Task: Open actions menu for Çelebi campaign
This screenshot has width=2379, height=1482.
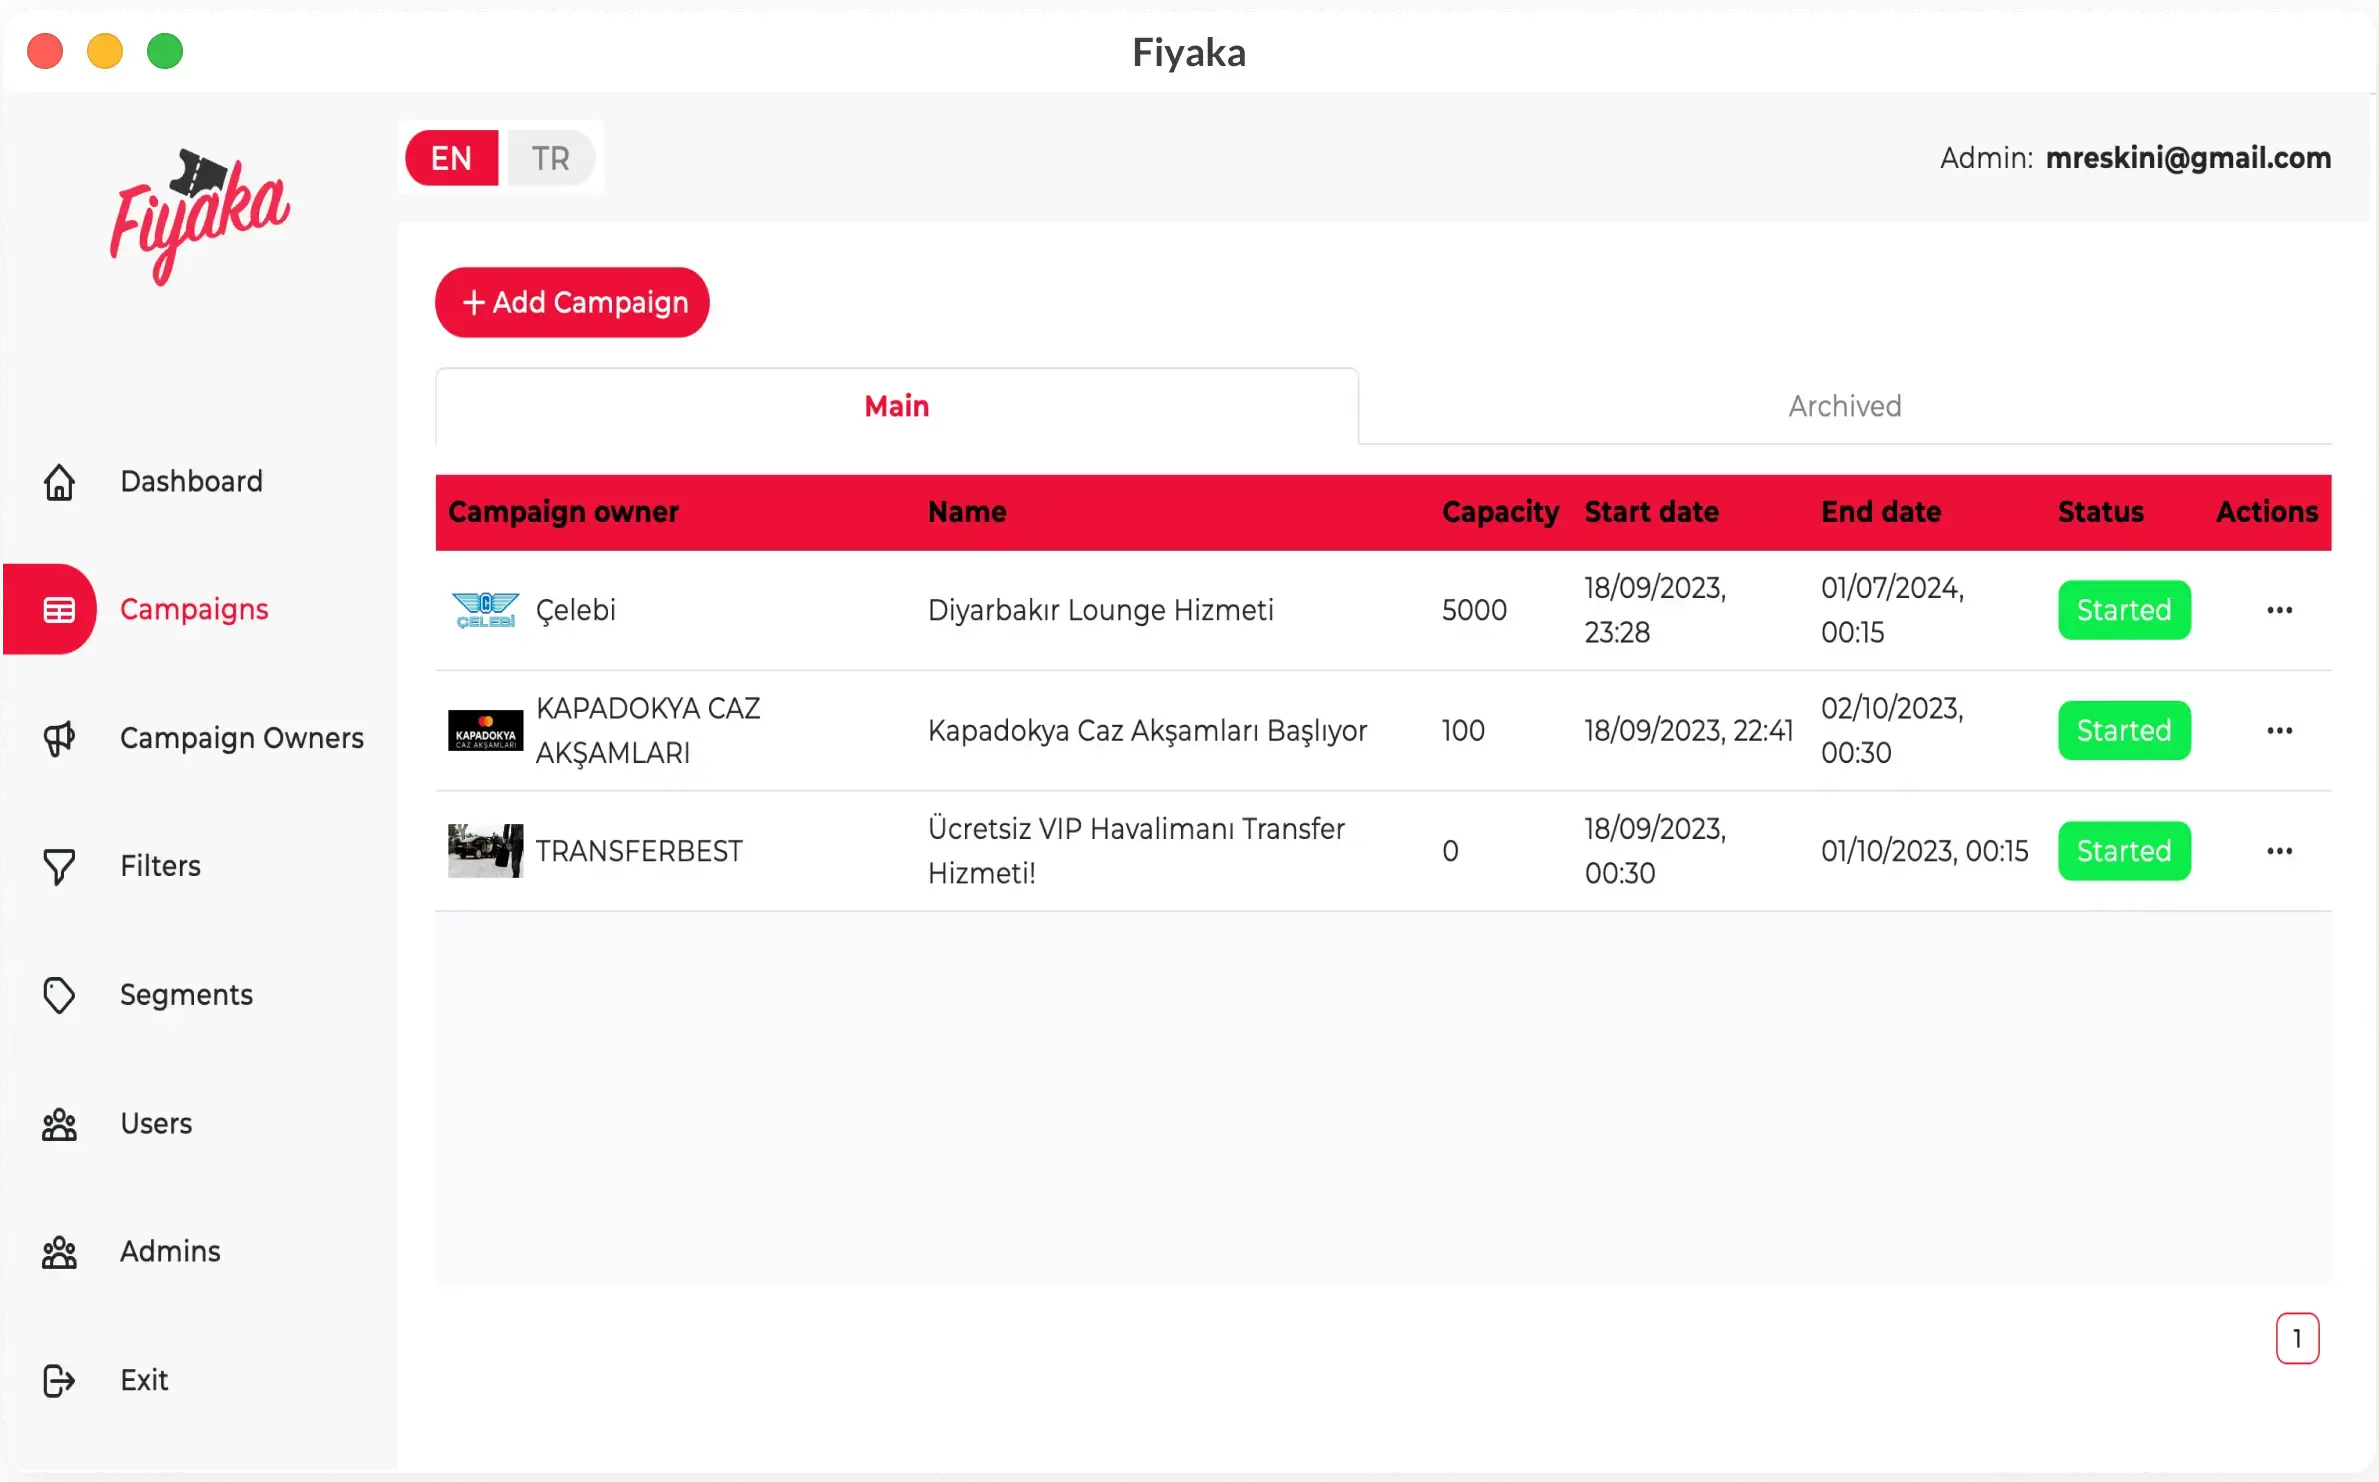Action: pyautogui.click(x=2279, y=610)
